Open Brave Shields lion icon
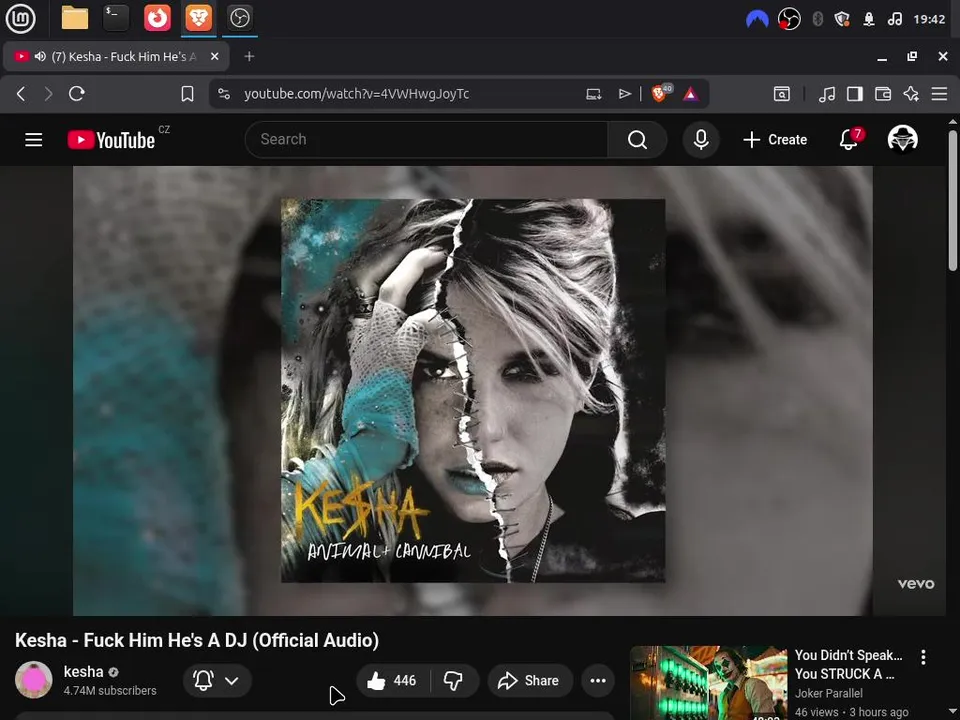Viewport: 960px width, 720px height. click(x=661, y=93)
